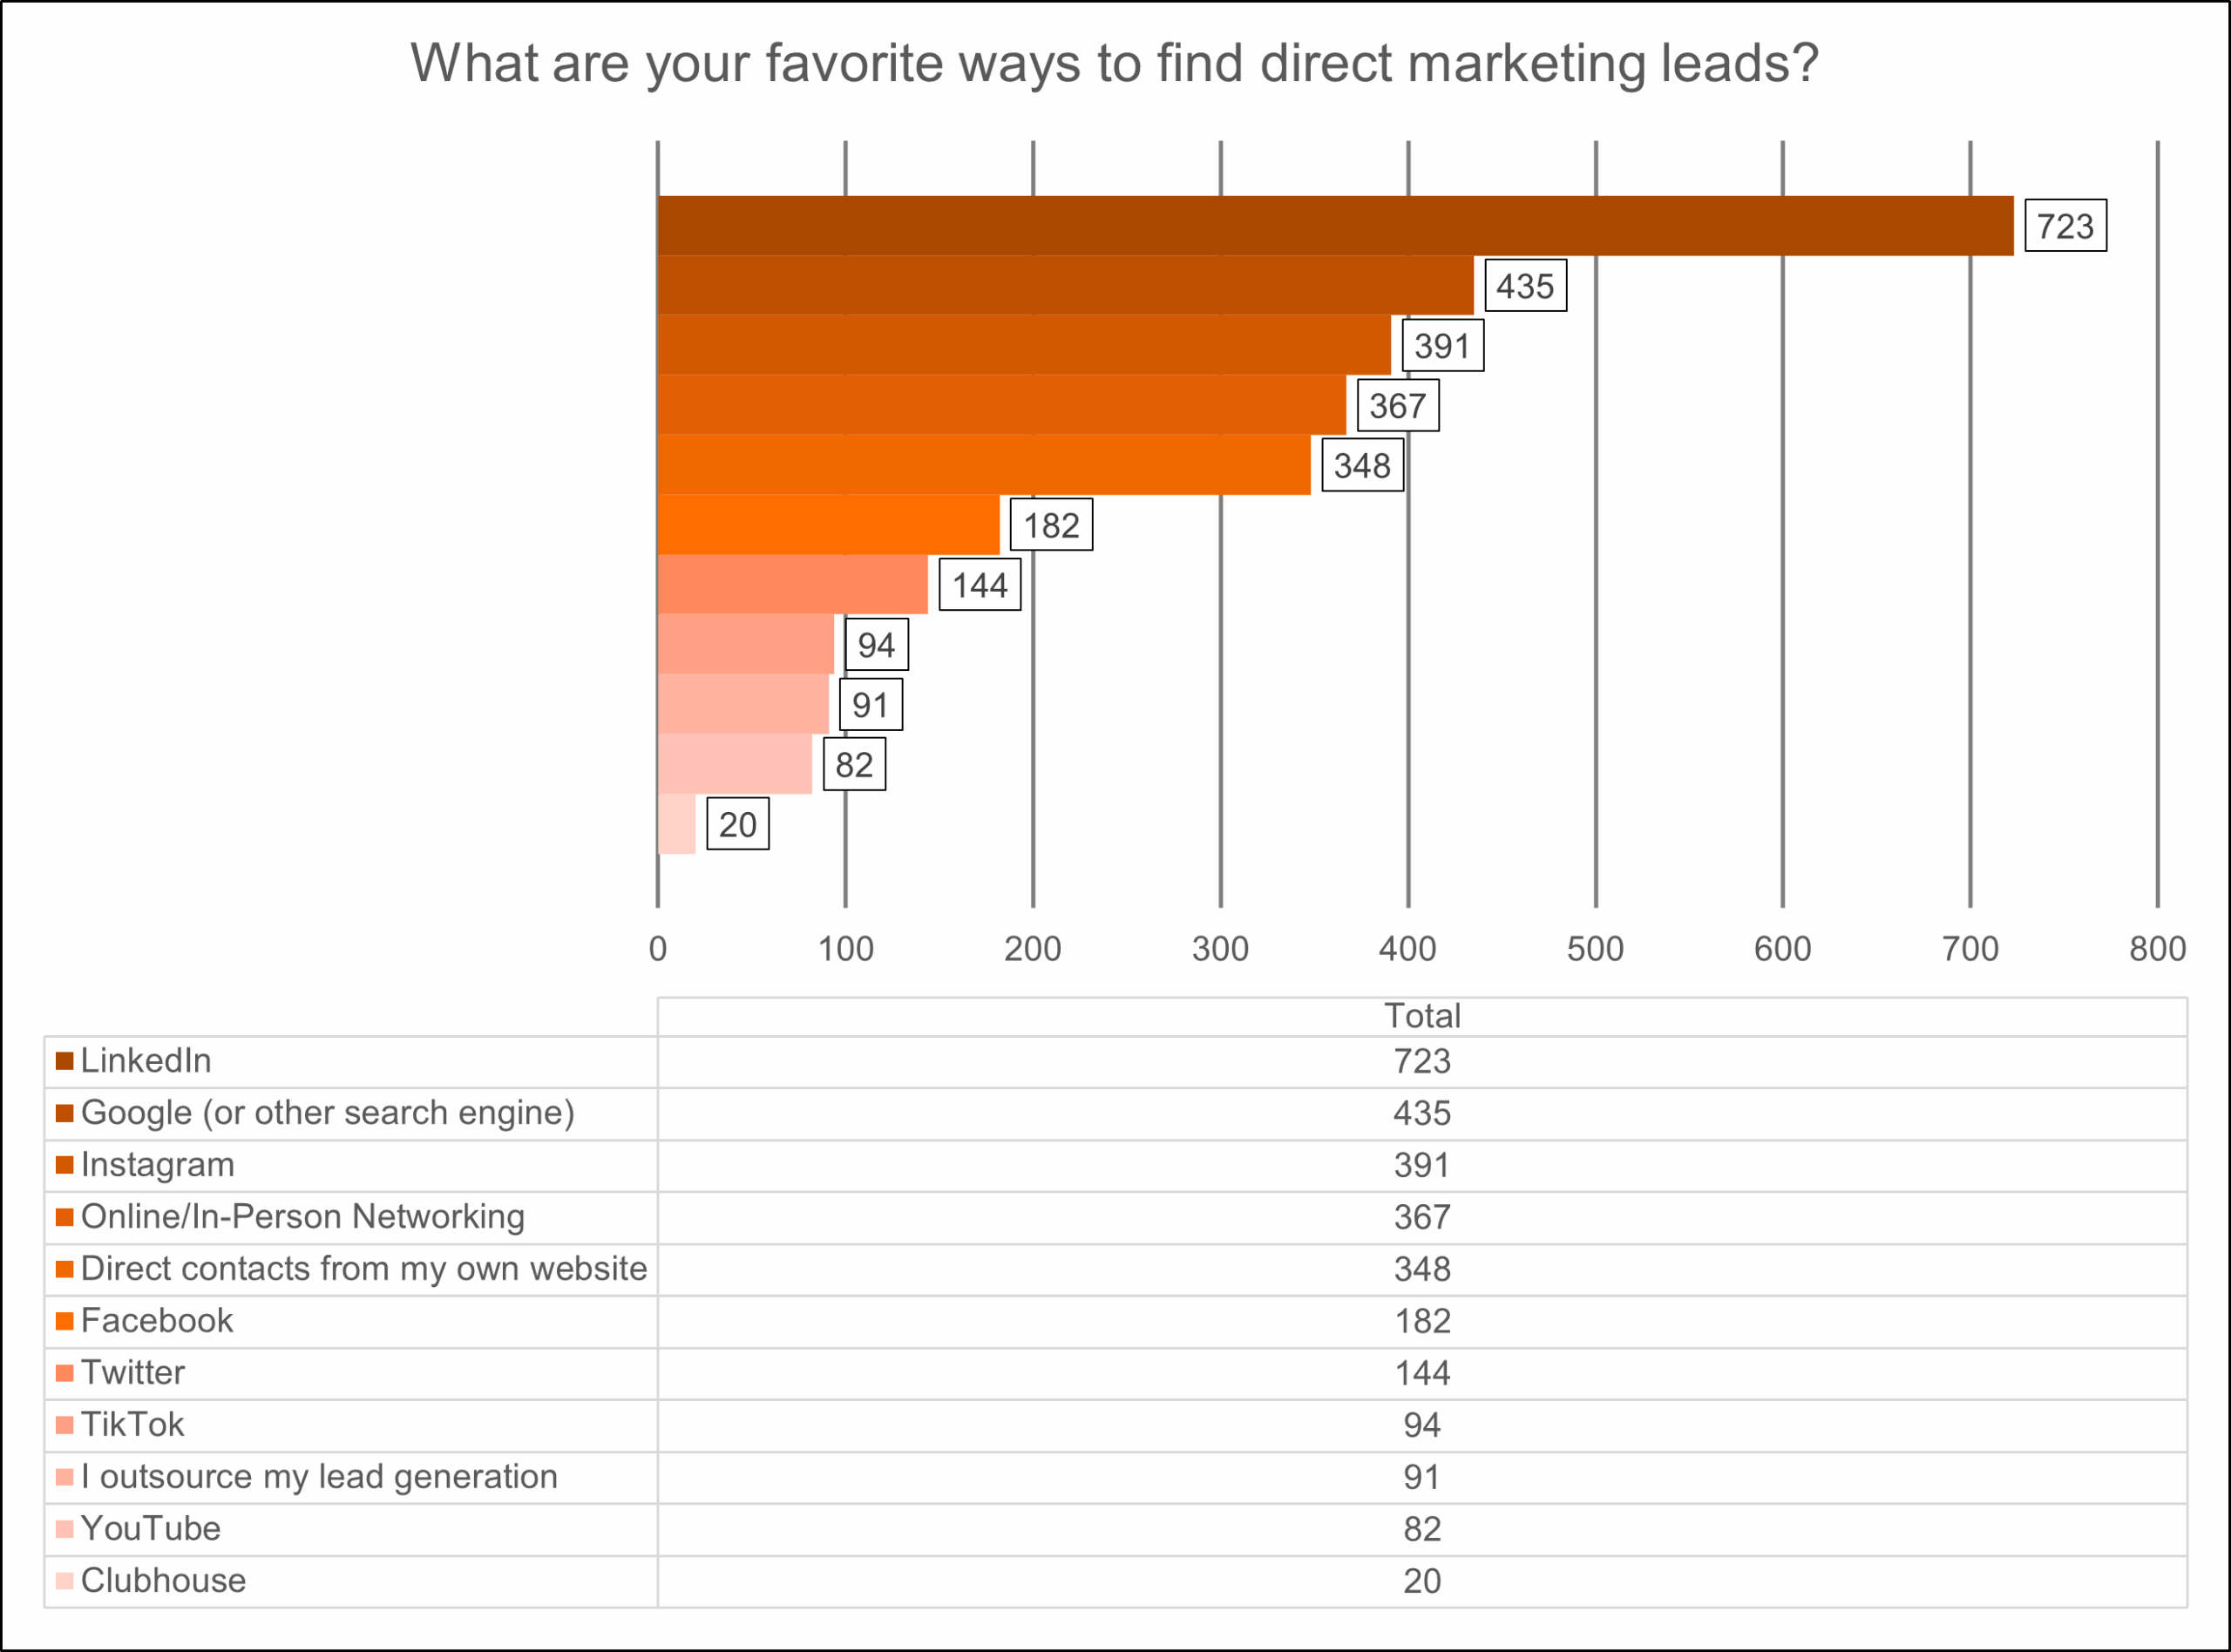2231x1652 pixels.
Task: Select the 391 data label
Action: point(1442,346)
